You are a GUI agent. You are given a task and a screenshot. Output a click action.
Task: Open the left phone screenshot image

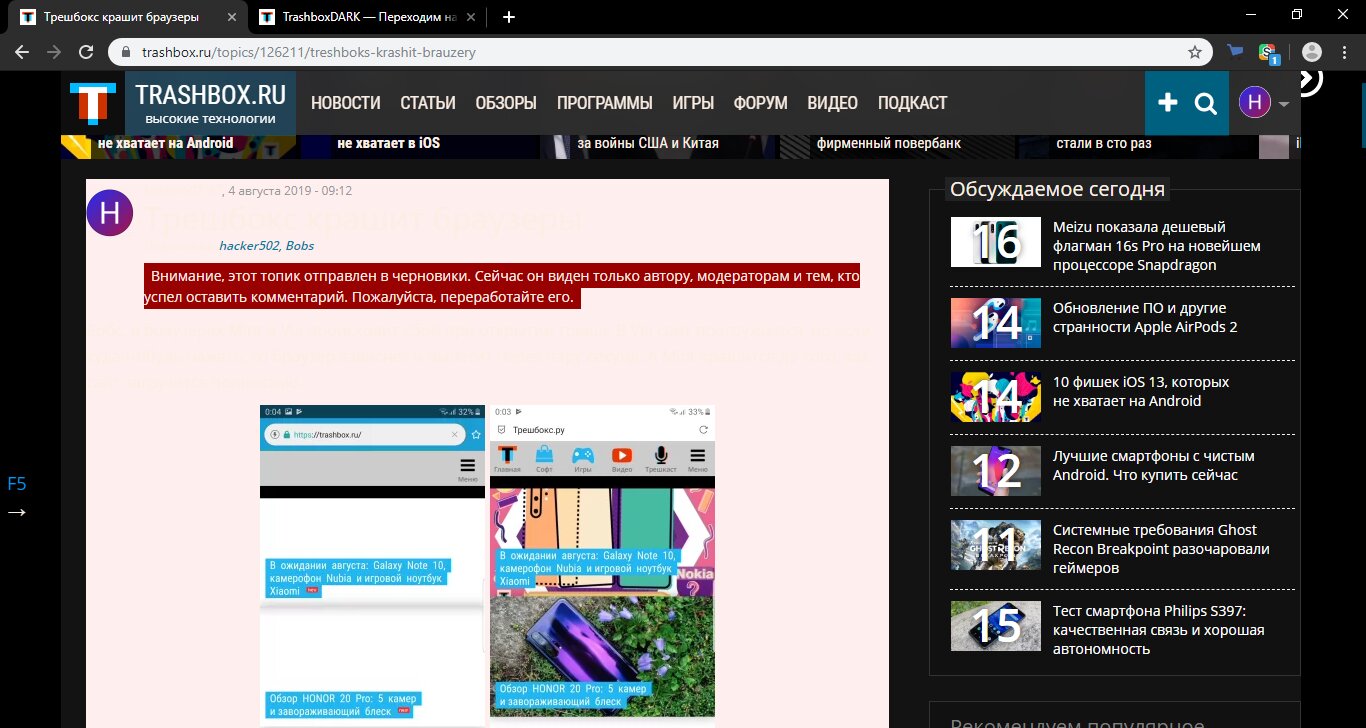pyautogui.click(x=372, y=564)
